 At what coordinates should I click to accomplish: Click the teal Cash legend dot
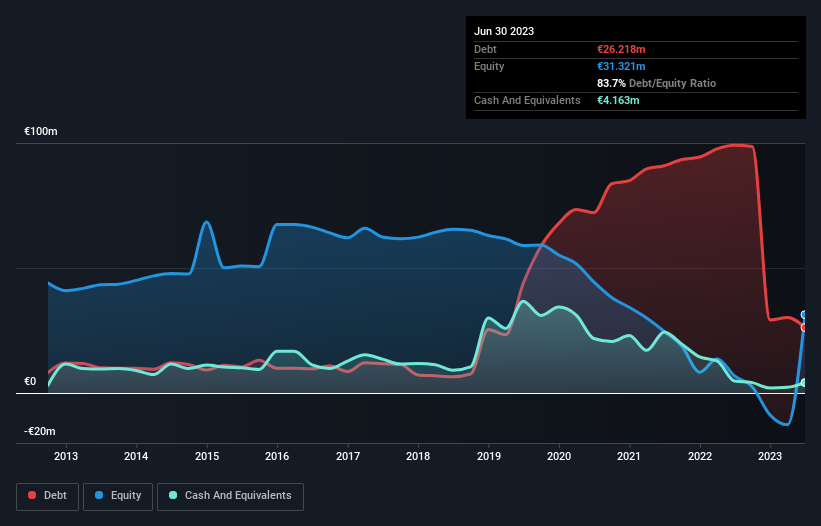pos(173,495)
